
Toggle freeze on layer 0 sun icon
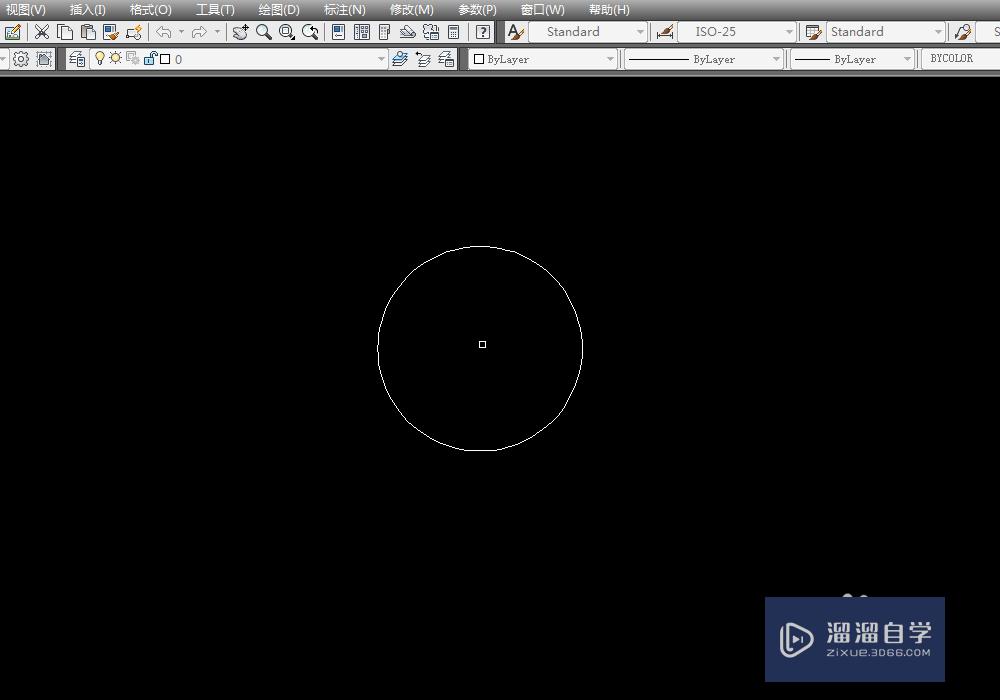(115, 58)
